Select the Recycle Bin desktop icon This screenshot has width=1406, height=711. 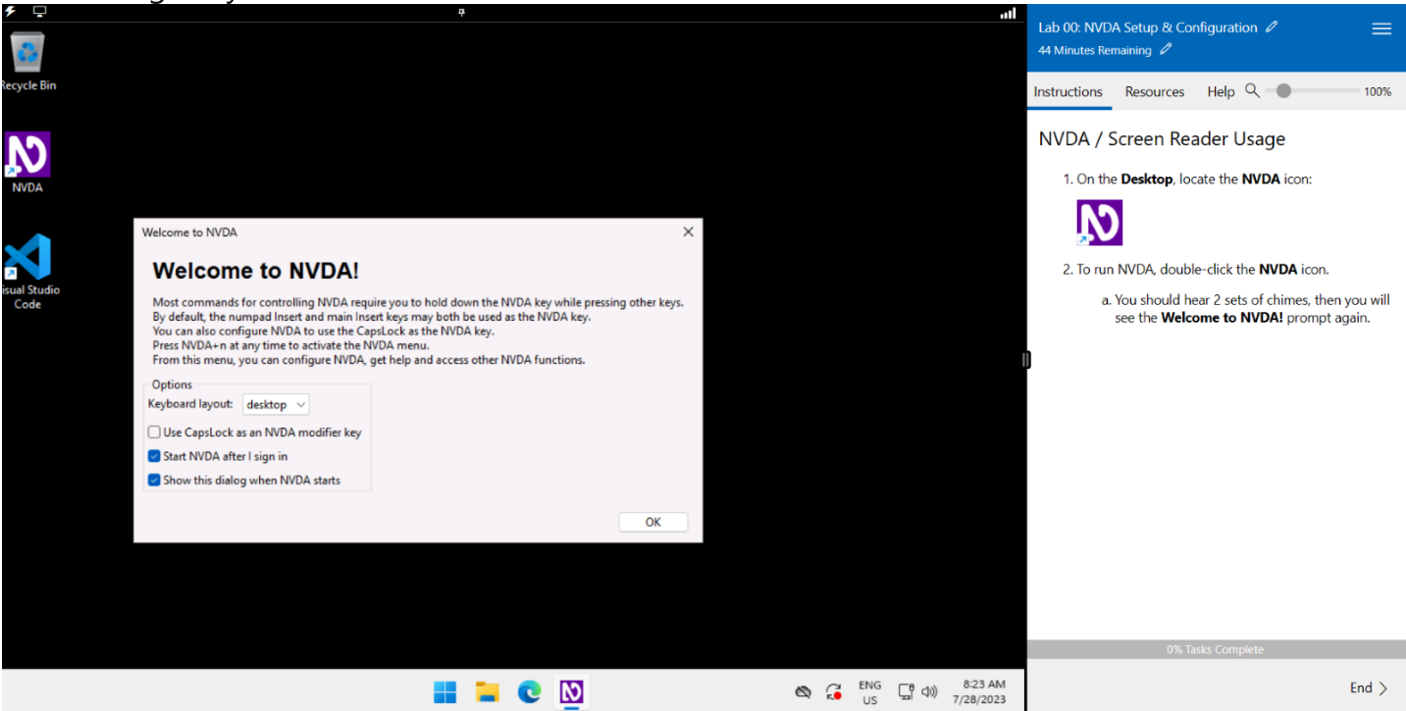pos(28,53)
